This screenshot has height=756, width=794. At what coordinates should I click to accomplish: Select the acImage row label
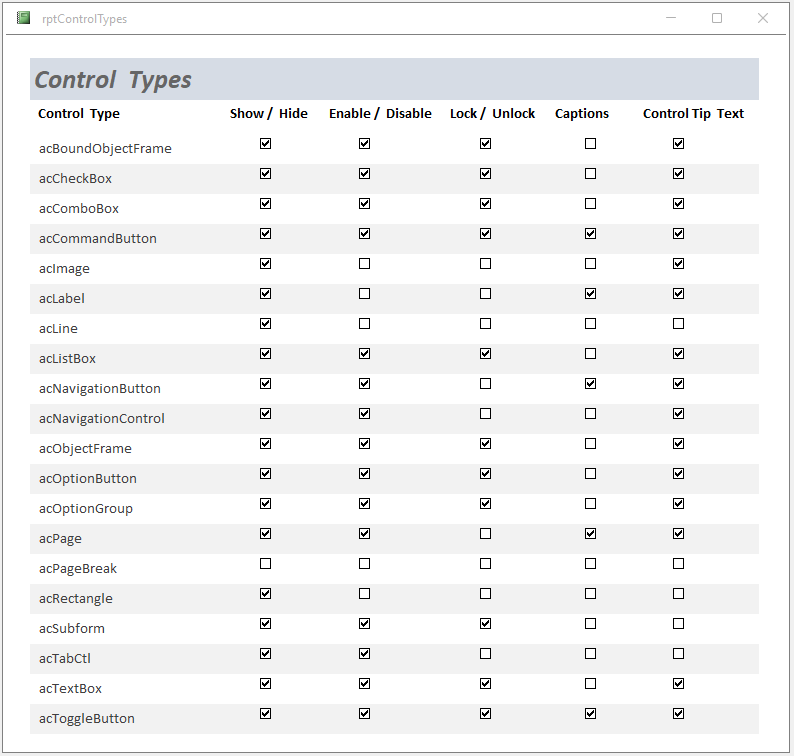pos(64,268)
